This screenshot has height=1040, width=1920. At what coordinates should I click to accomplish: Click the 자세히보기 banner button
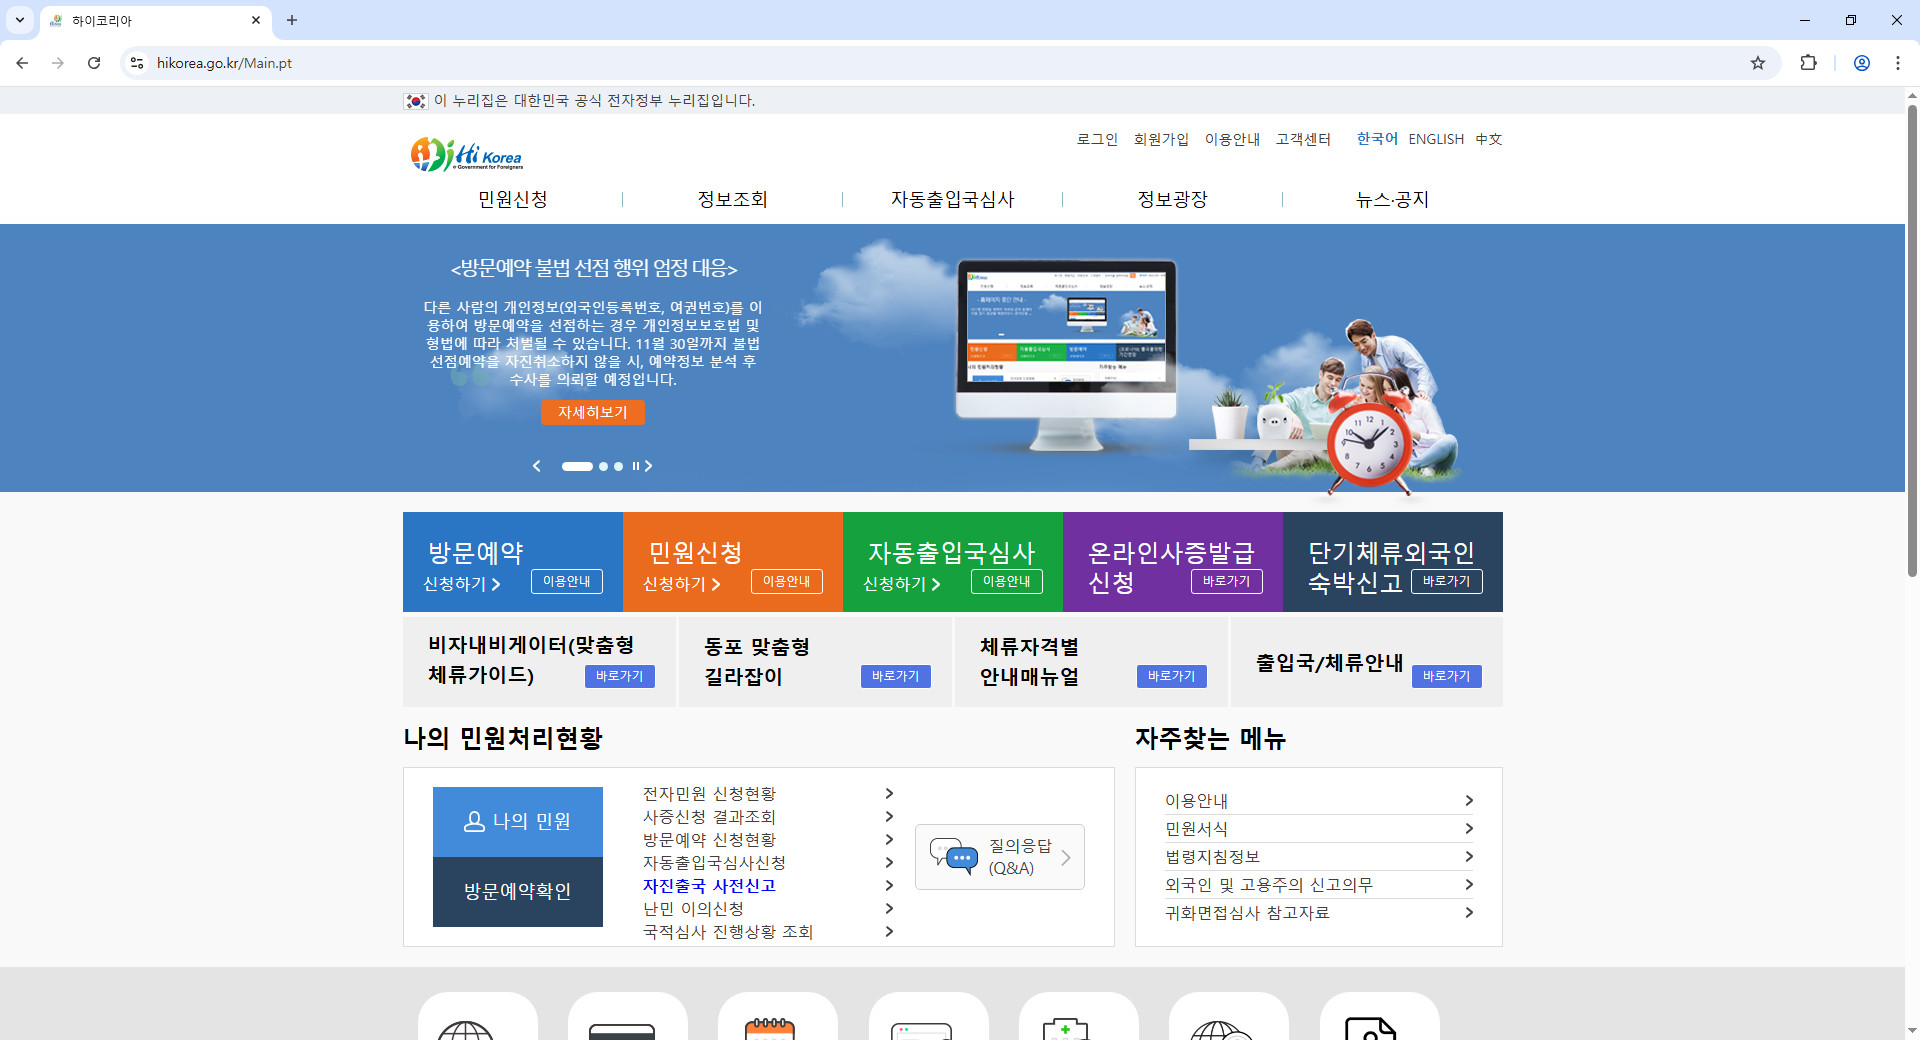pyautogui.click(x=593, y=412)
